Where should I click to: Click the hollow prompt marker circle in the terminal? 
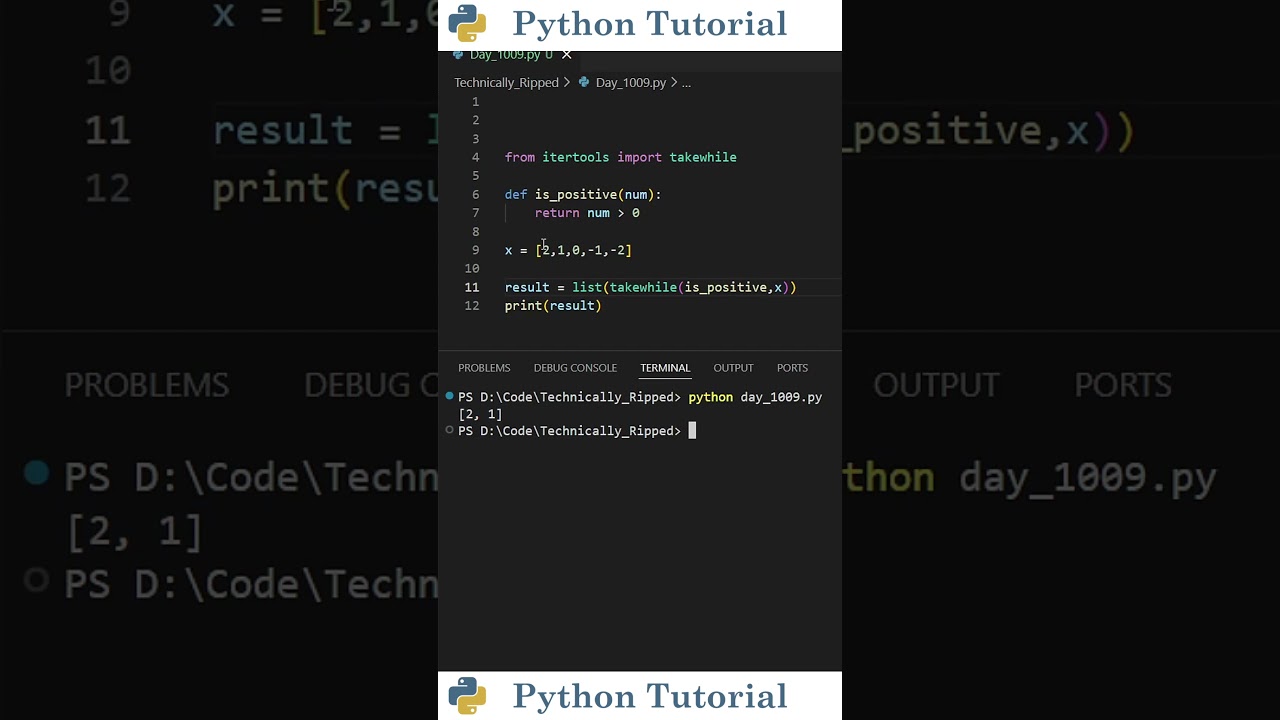click(x=450, y=430)
